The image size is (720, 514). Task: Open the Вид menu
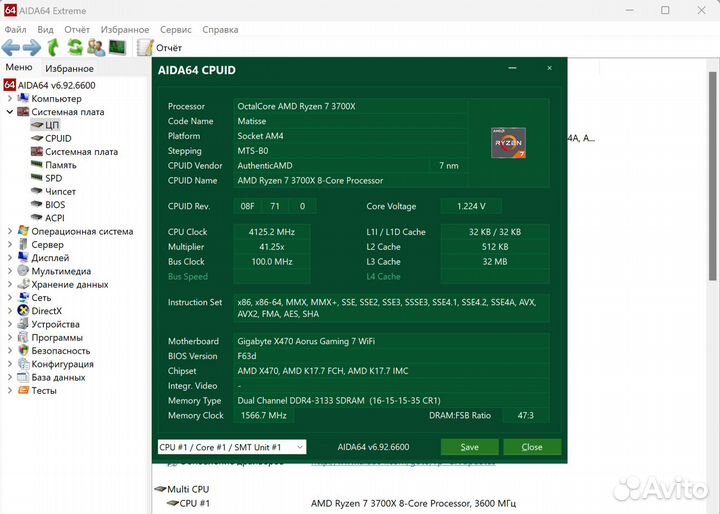tap(45, 29)
